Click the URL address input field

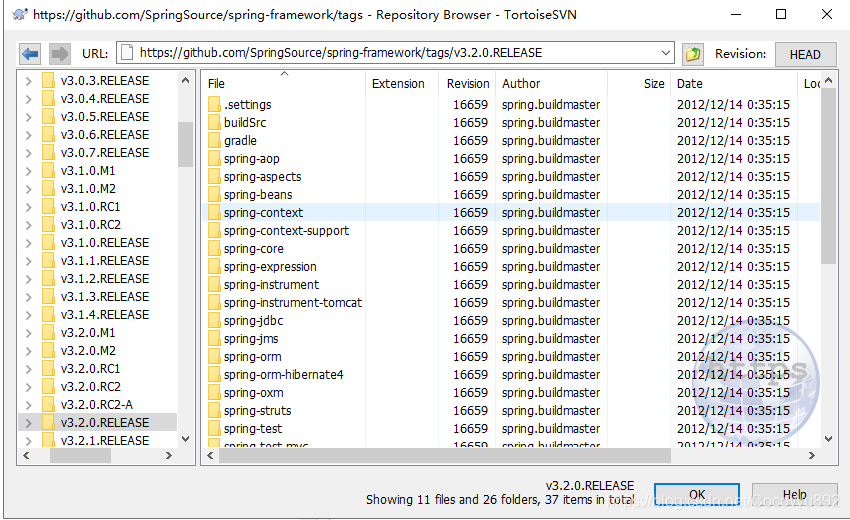[x=395, y=53]
